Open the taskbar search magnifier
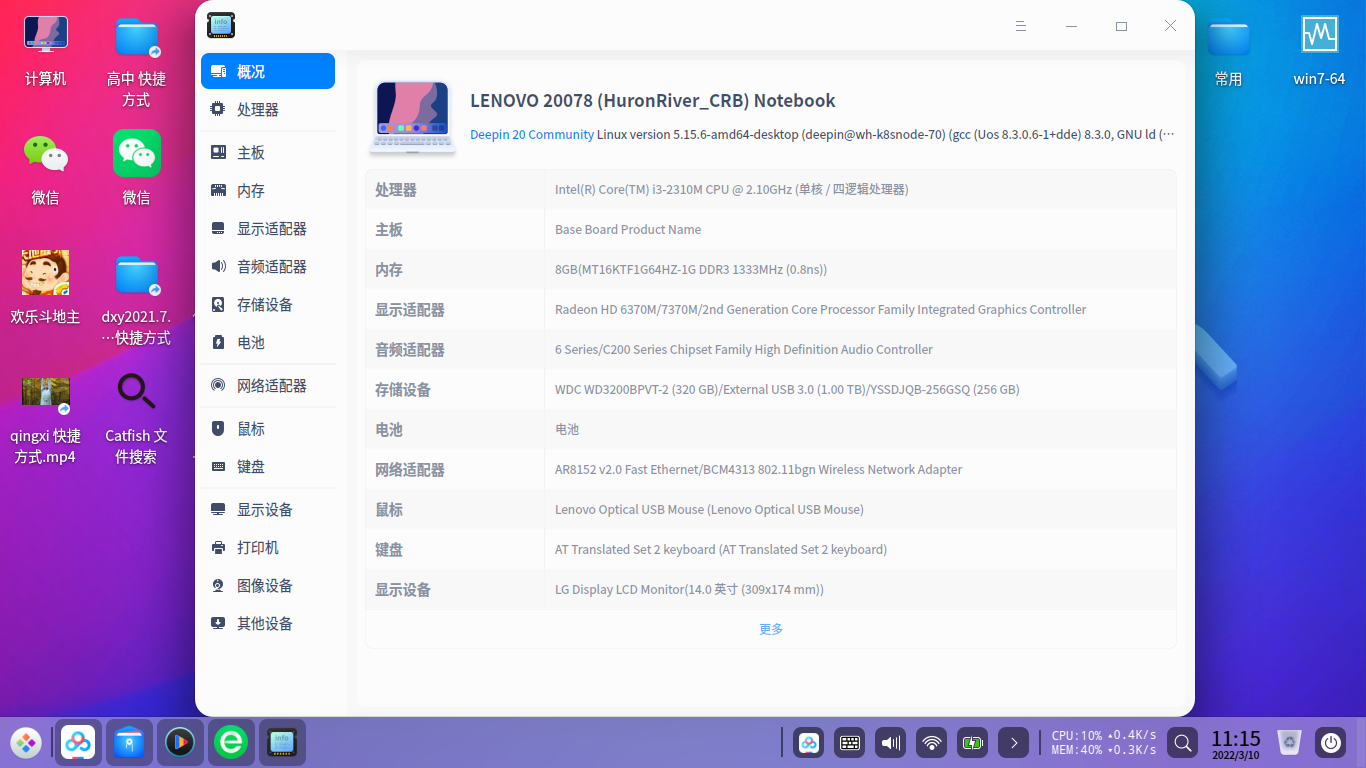 tap(1182, 743)
